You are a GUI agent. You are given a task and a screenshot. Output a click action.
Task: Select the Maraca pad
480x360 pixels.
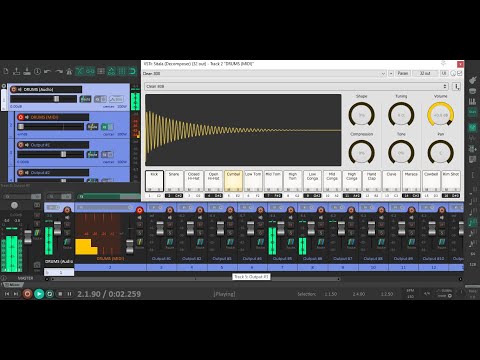[411, 181]
